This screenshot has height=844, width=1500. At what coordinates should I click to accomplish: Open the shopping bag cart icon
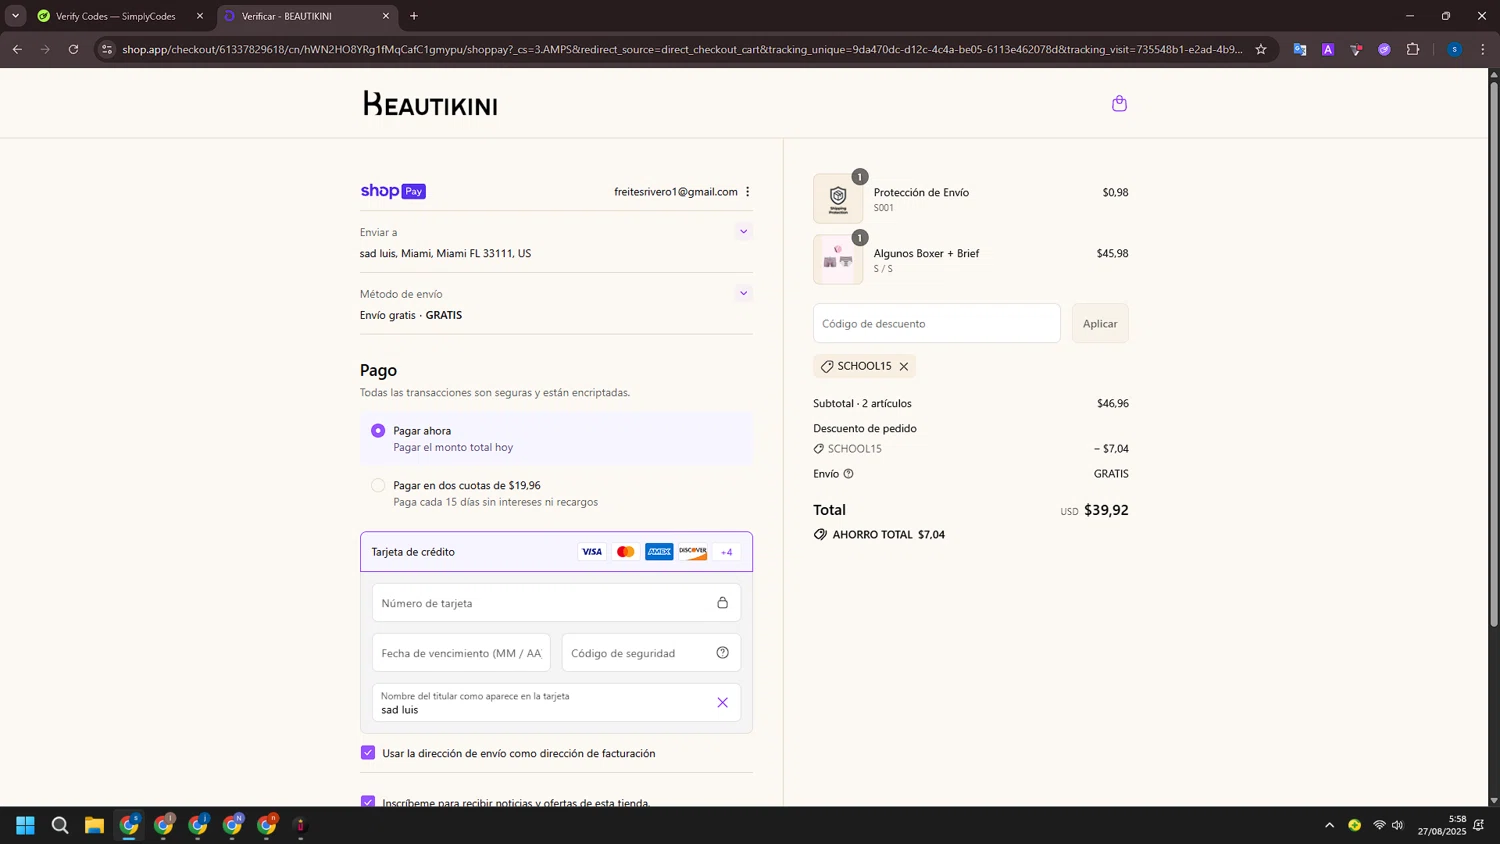click(x=1119, y=103)
